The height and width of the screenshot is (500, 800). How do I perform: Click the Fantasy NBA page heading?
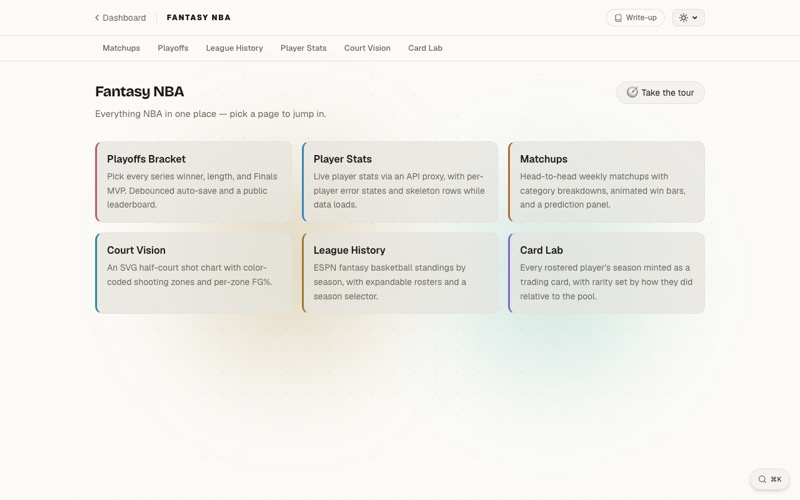click(x=139, y=91)
